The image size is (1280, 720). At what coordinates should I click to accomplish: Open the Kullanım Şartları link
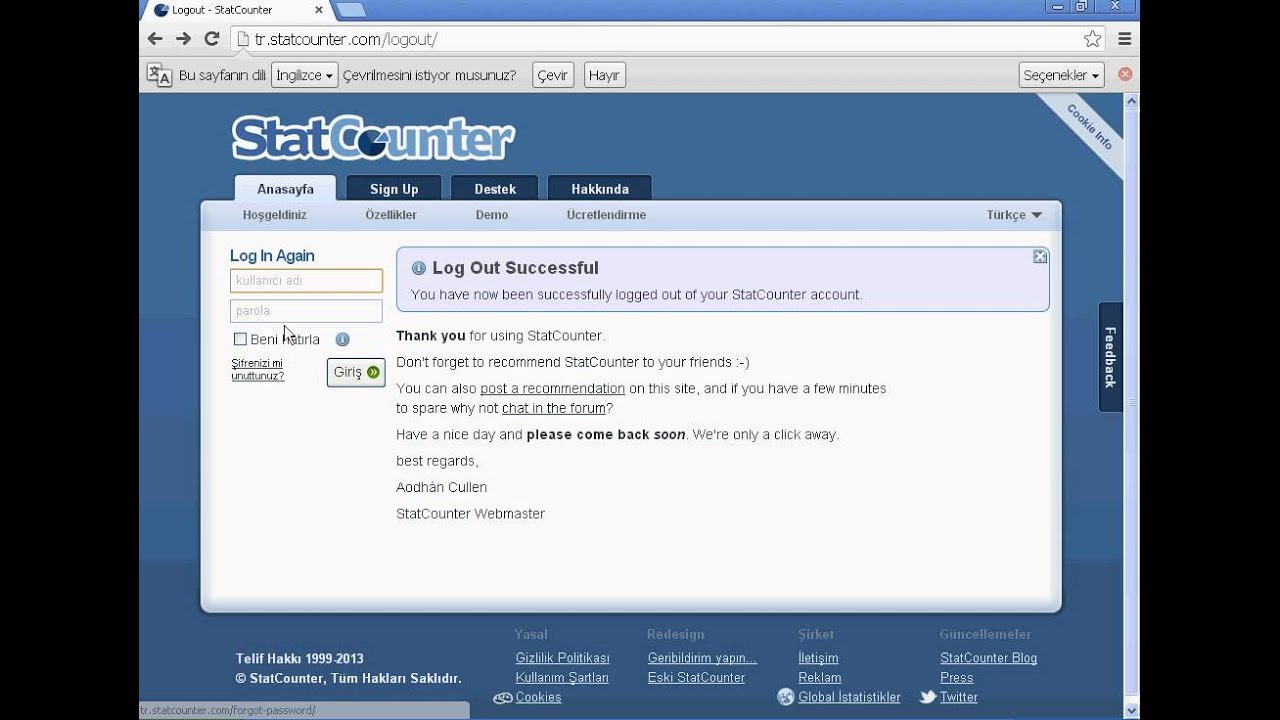pyautogui.click(x=562, y=677)
